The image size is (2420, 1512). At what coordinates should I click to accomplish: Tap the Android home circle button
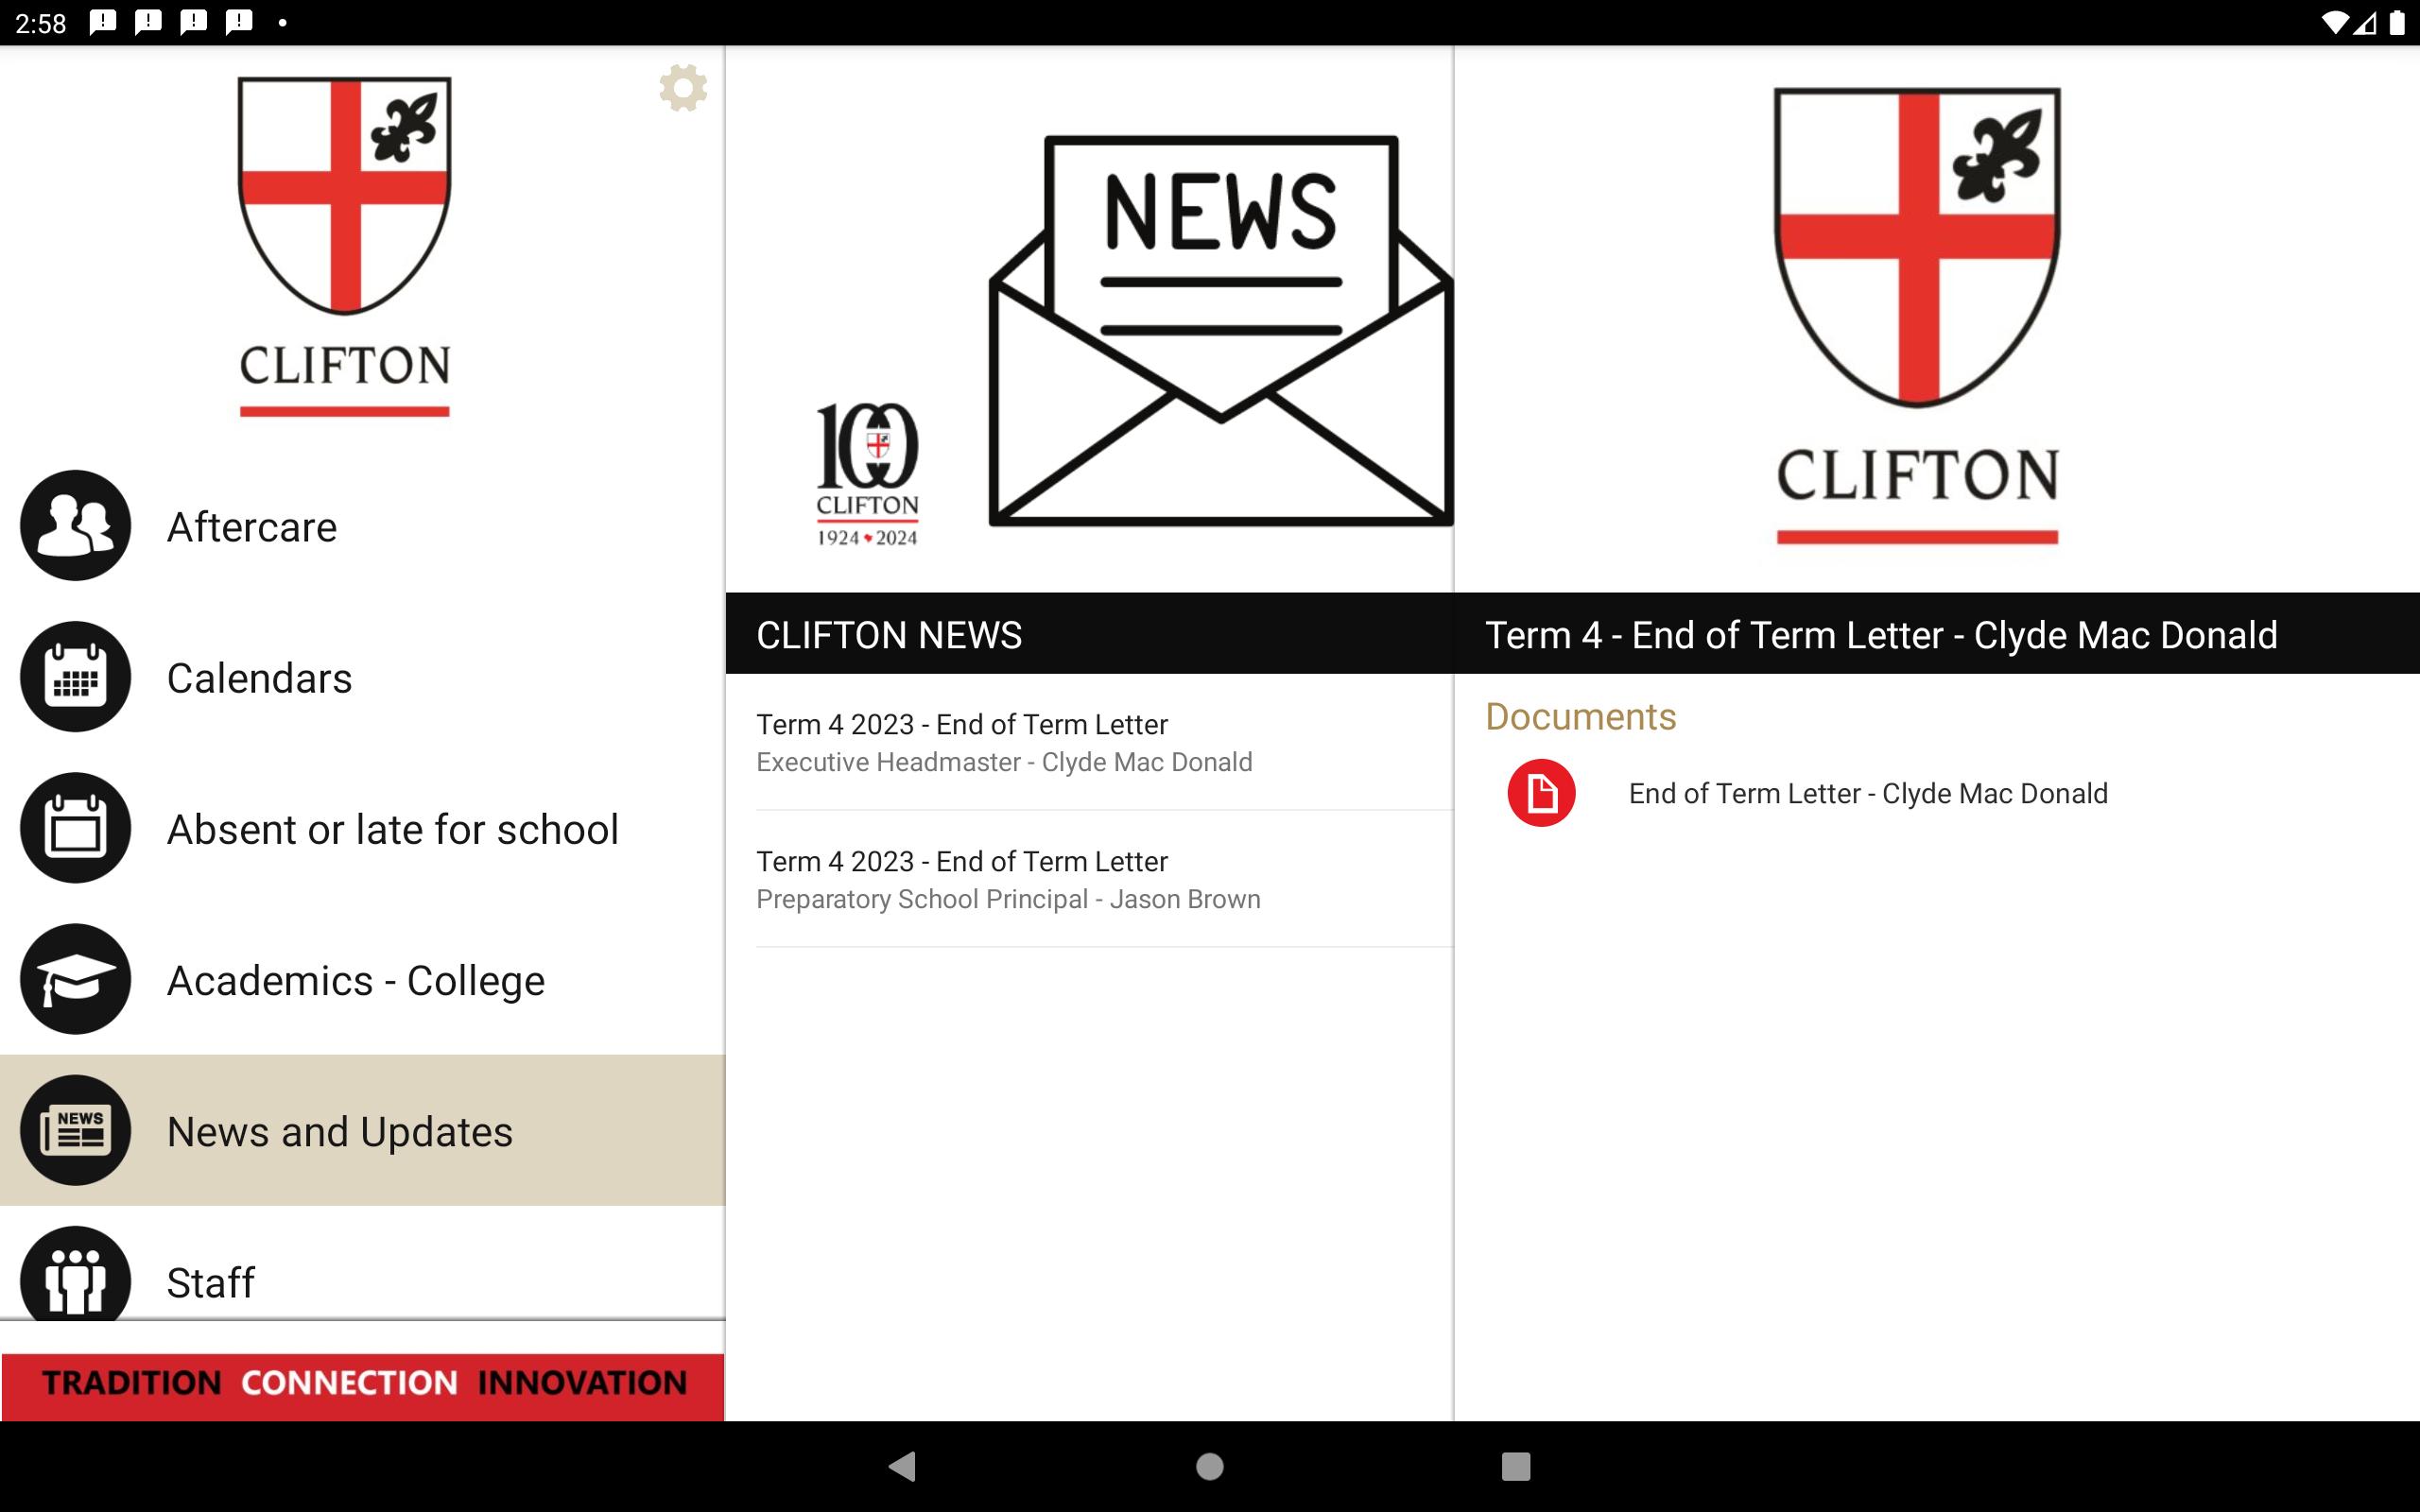pos(1210,1466)
